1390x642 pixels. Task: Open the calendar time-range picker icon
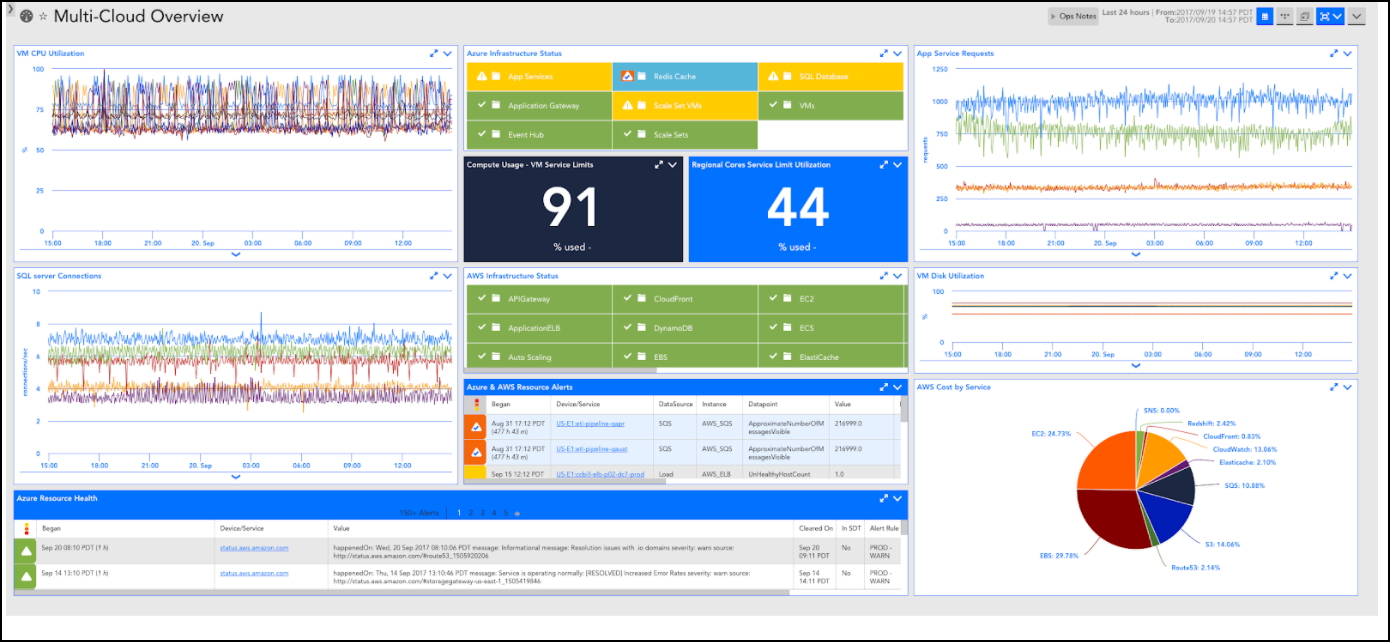[1264, 16]
